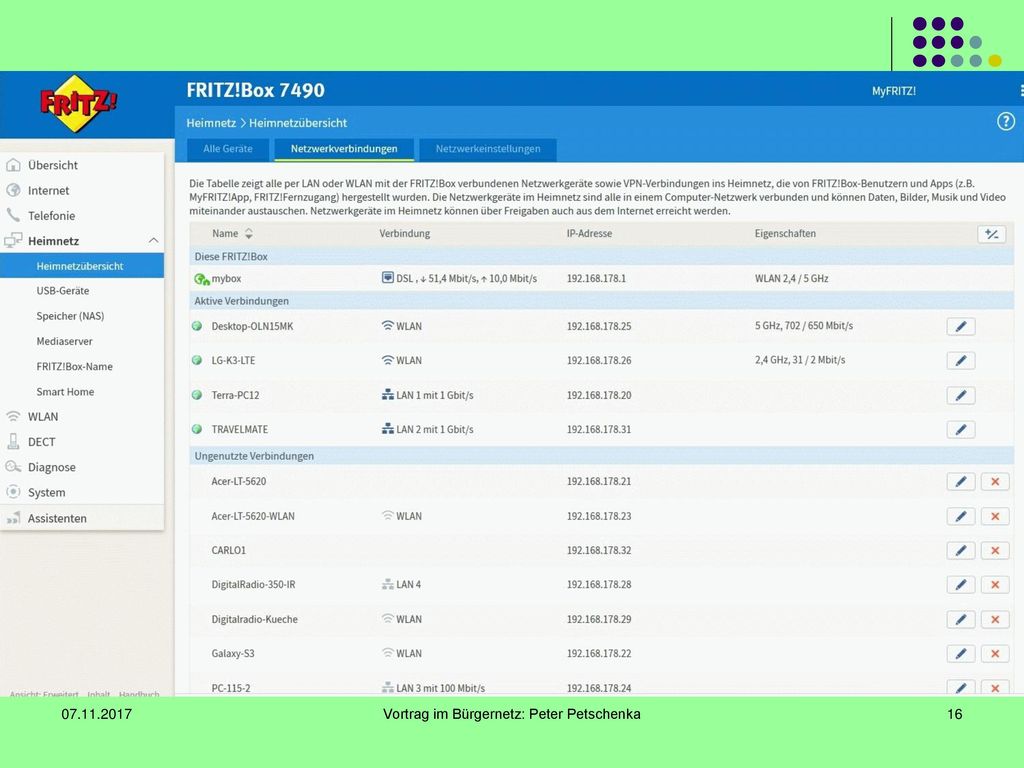Edit the LG-K3-LTE device entry
Viewport: 1024px width, 768px height.
pyautogui.click(x=961, y=360)
